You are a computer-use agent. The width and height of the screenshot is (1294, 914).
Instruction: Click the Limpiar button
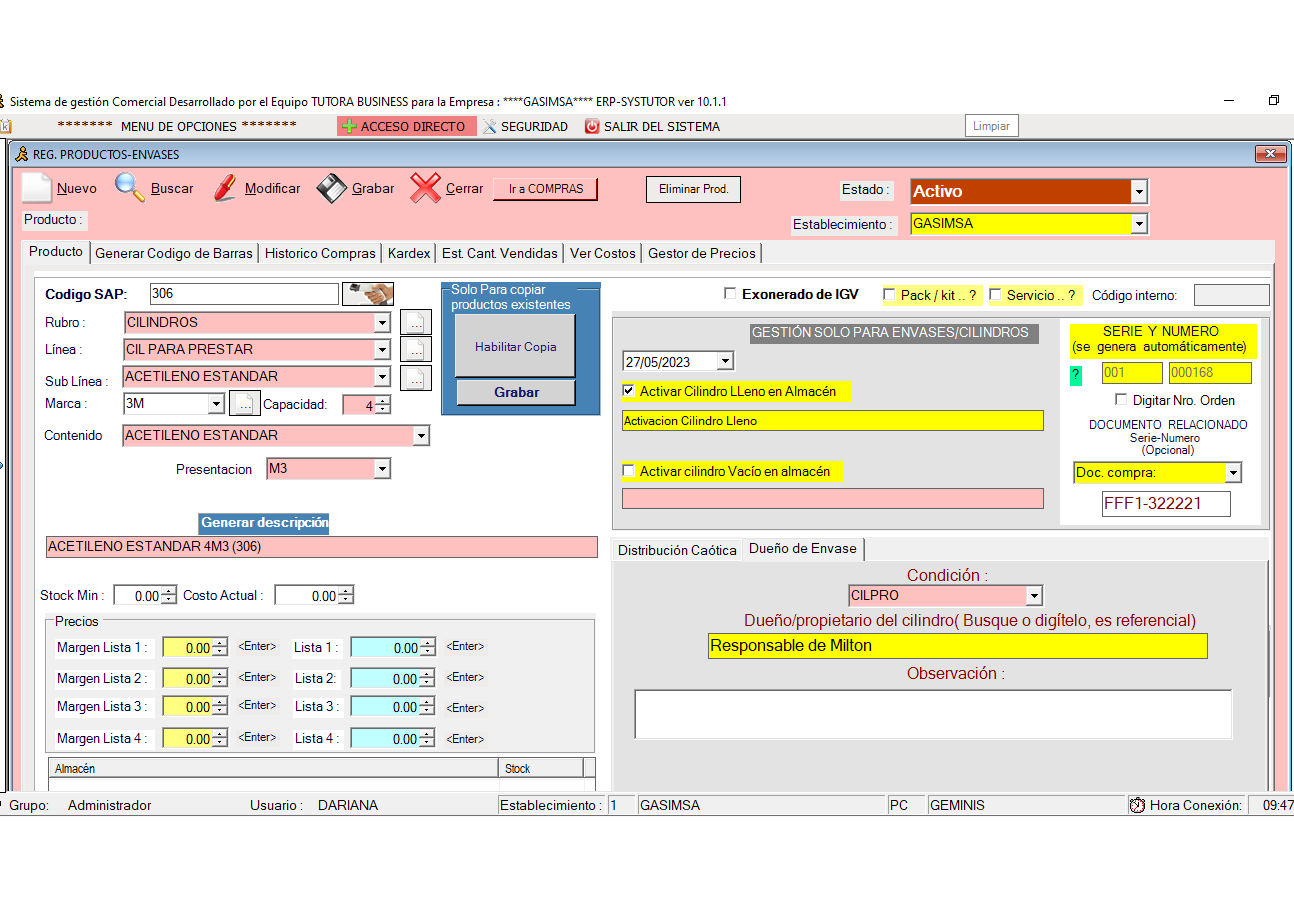click(991, 126)
